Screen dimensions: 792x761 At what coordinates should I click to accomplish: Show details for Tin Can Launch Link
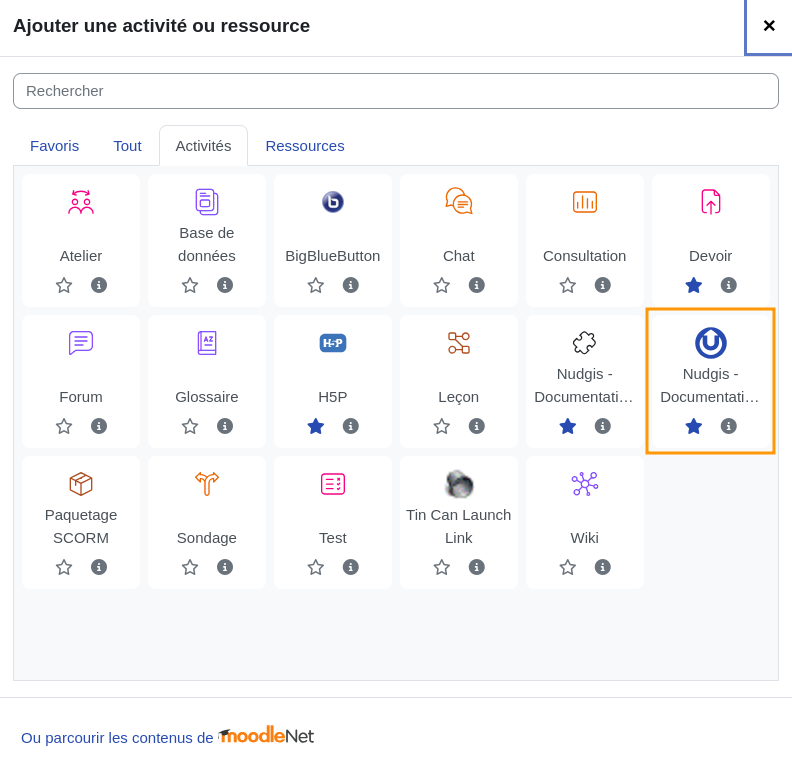476,567
